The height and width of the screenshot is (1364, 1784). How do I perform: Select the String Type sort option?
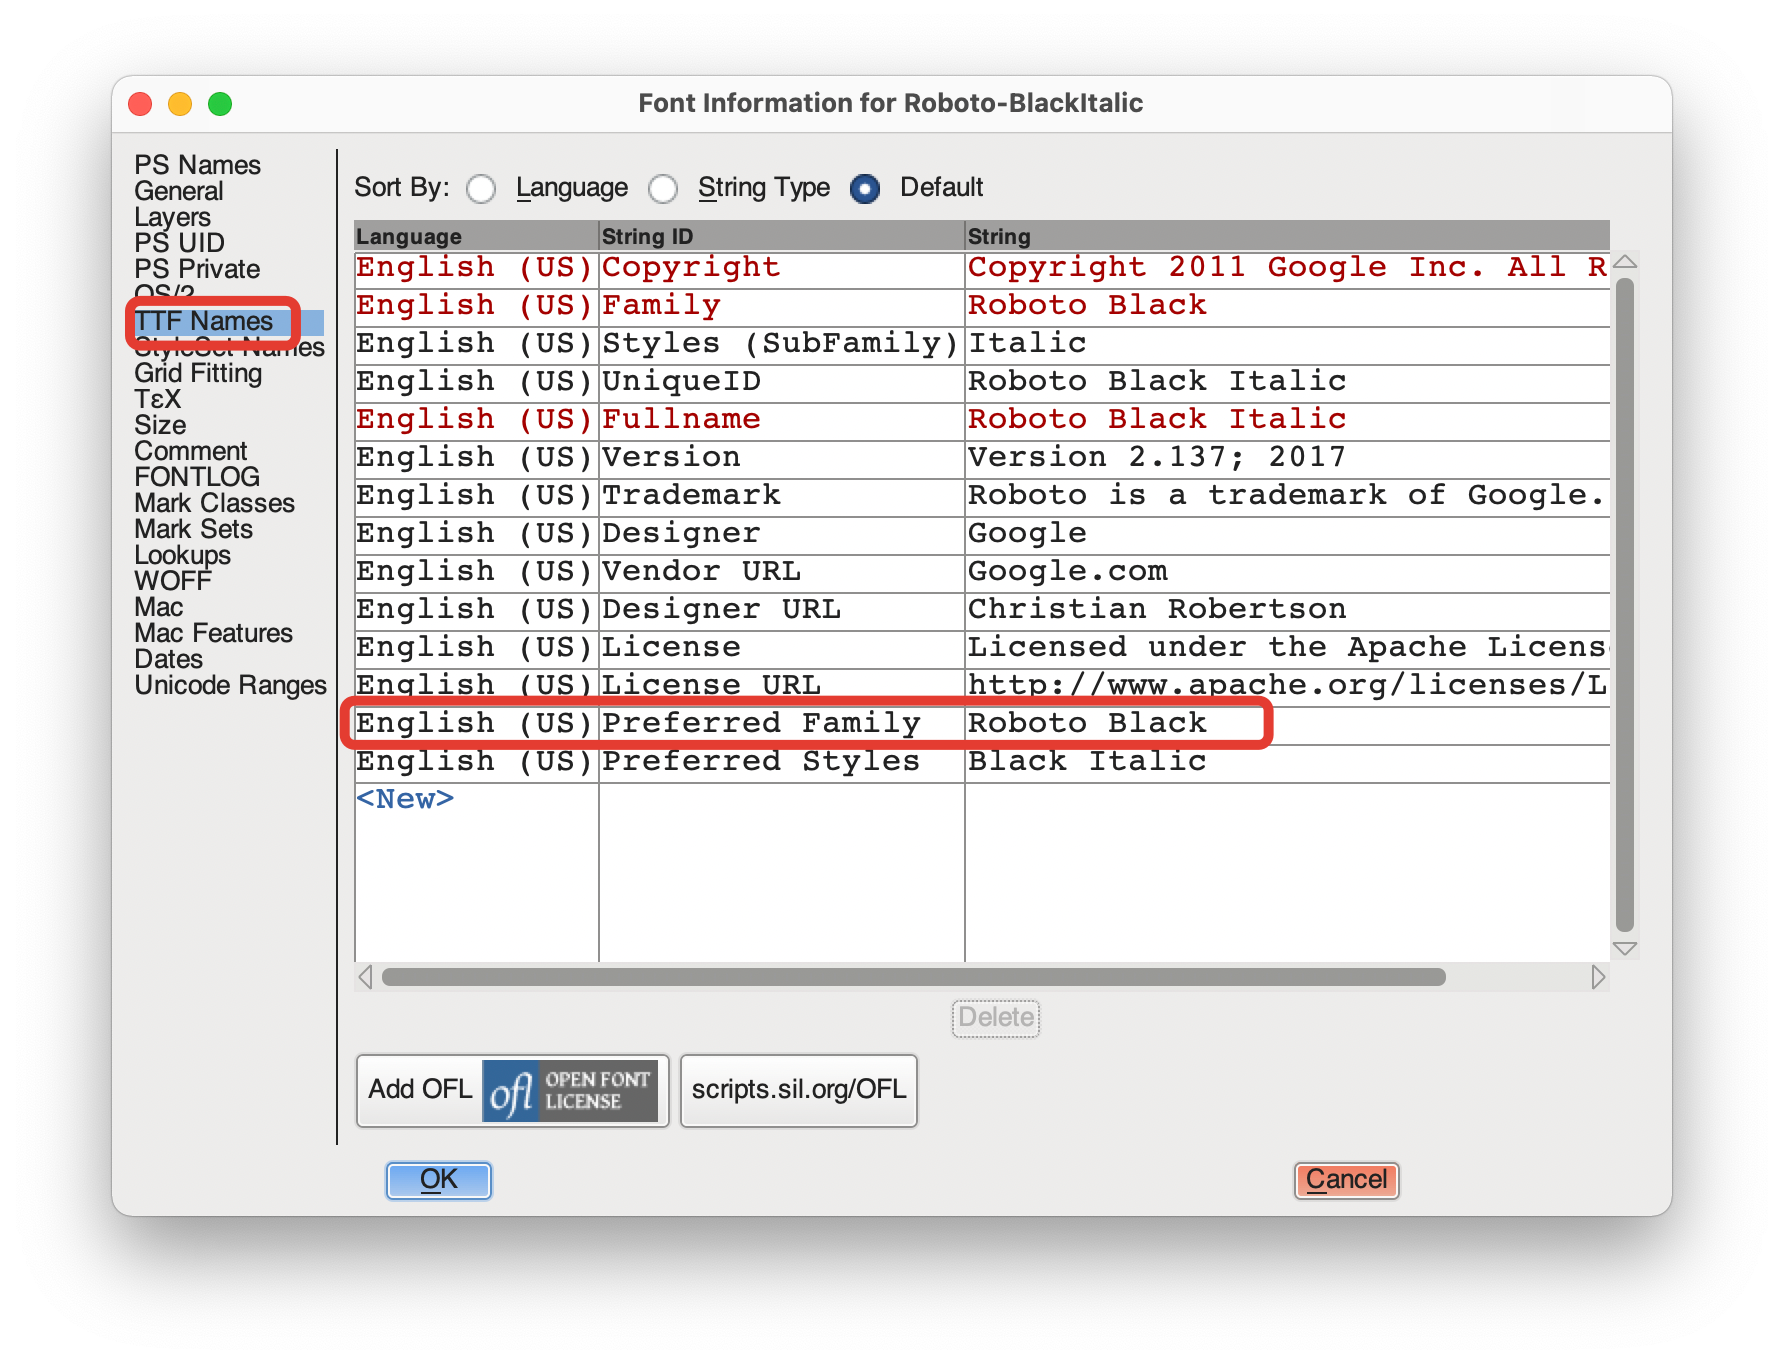[x=663, y=188]
